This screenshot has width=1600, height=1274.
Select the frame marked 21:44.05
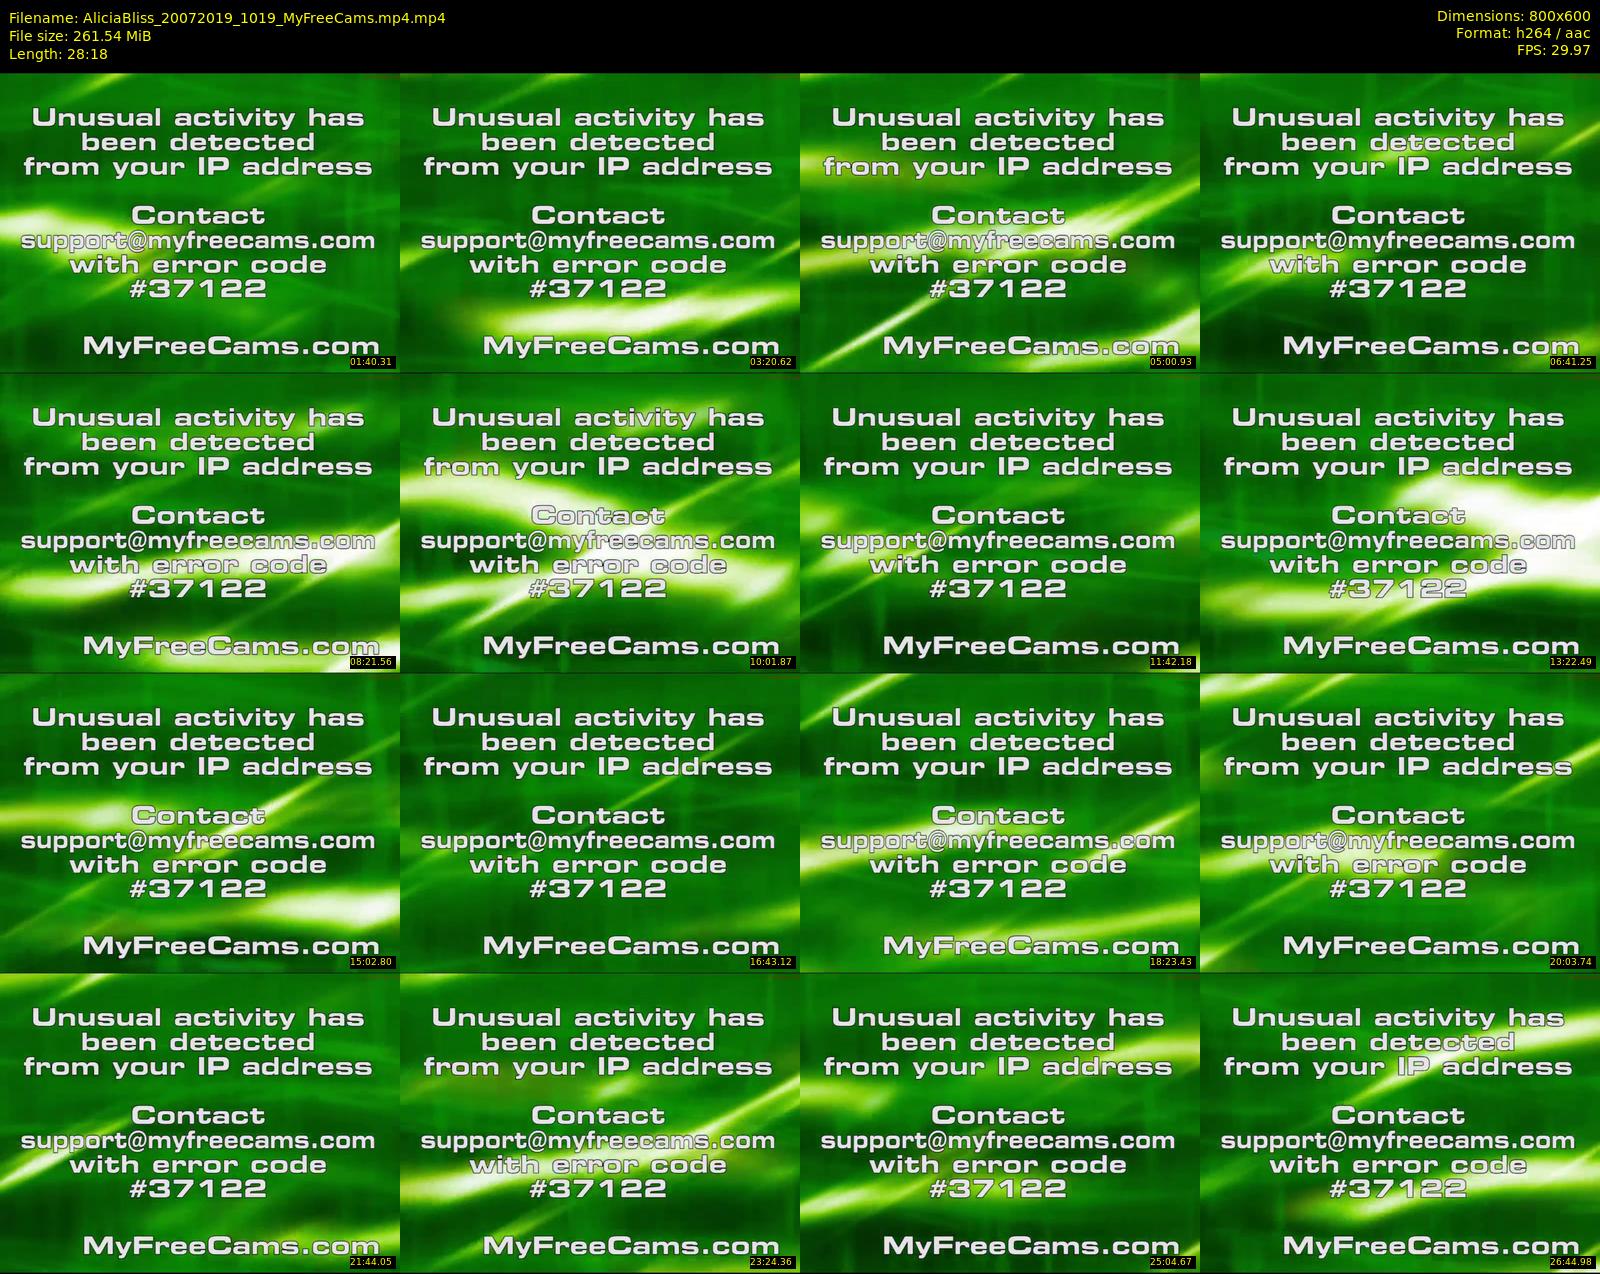click(199, 1122)
